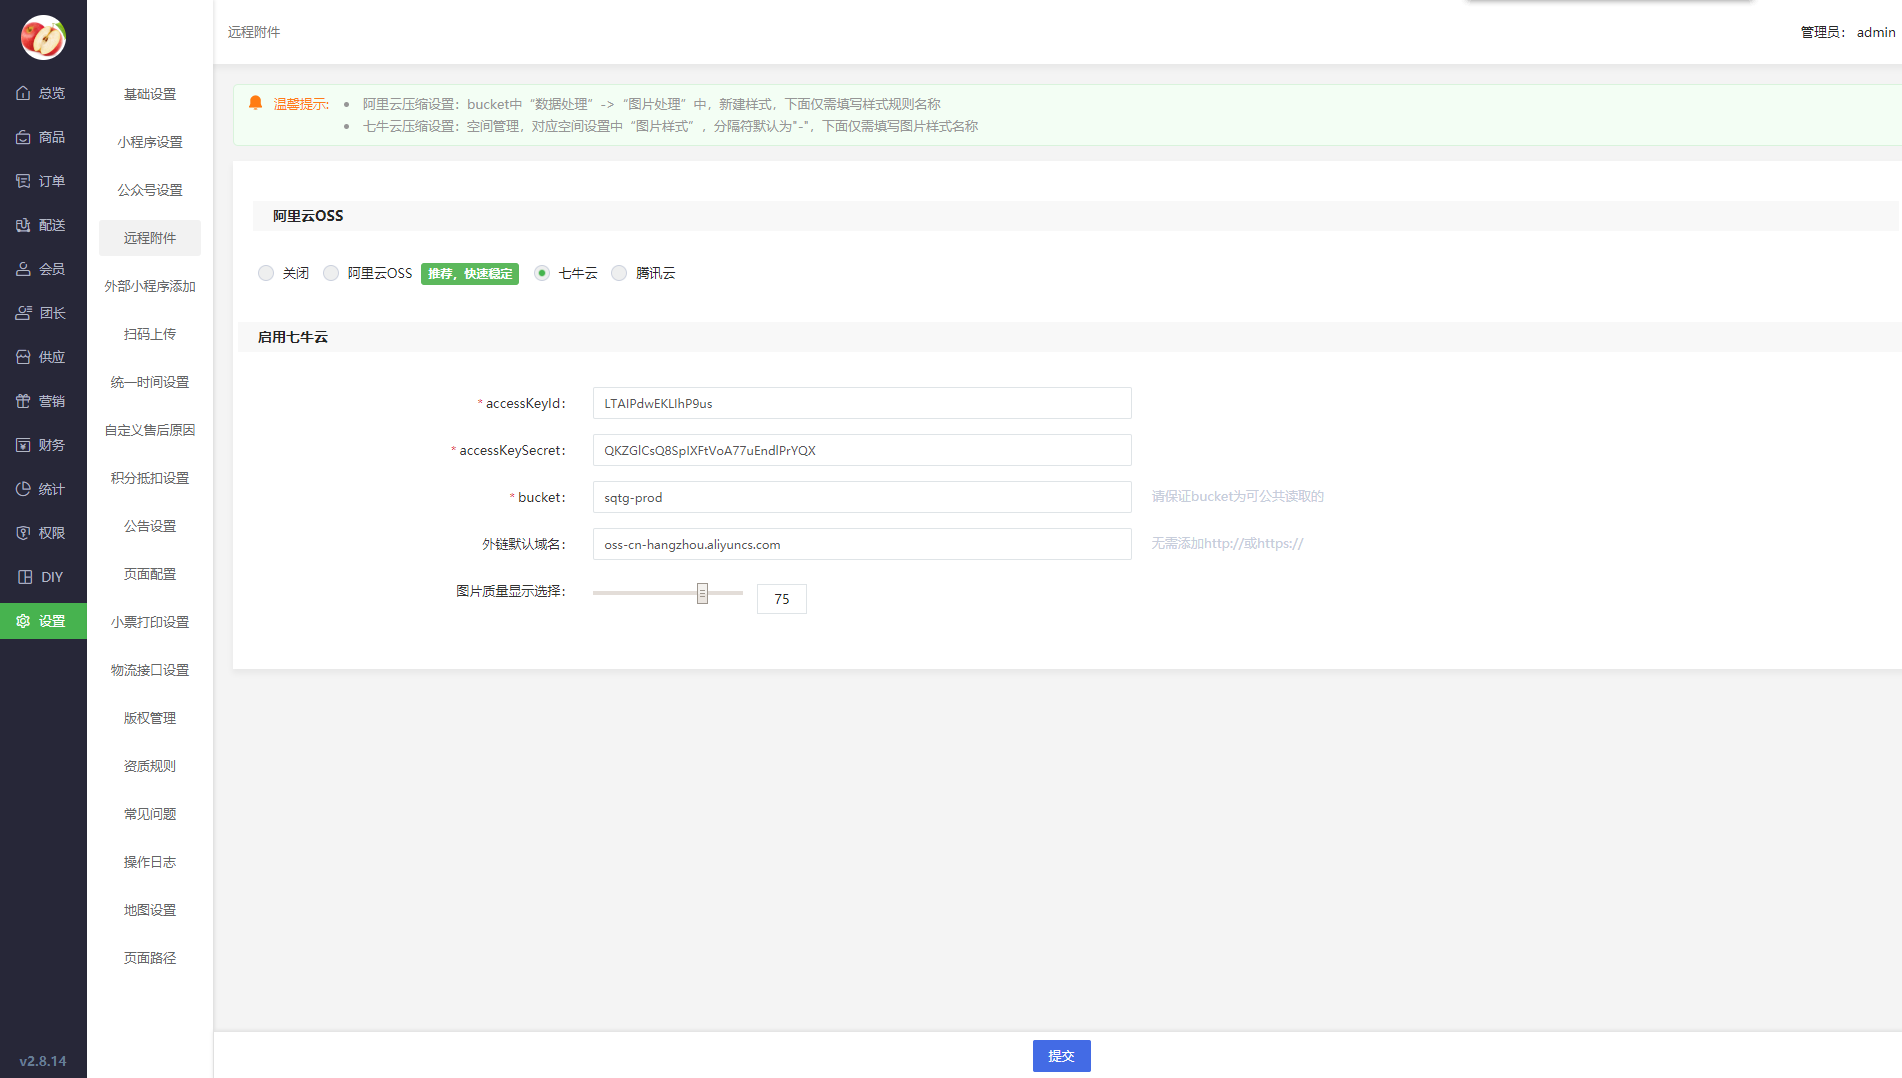Open 扫码上传 submenu item
This screenshot has height=1078, width=1902.
point(150,334)
